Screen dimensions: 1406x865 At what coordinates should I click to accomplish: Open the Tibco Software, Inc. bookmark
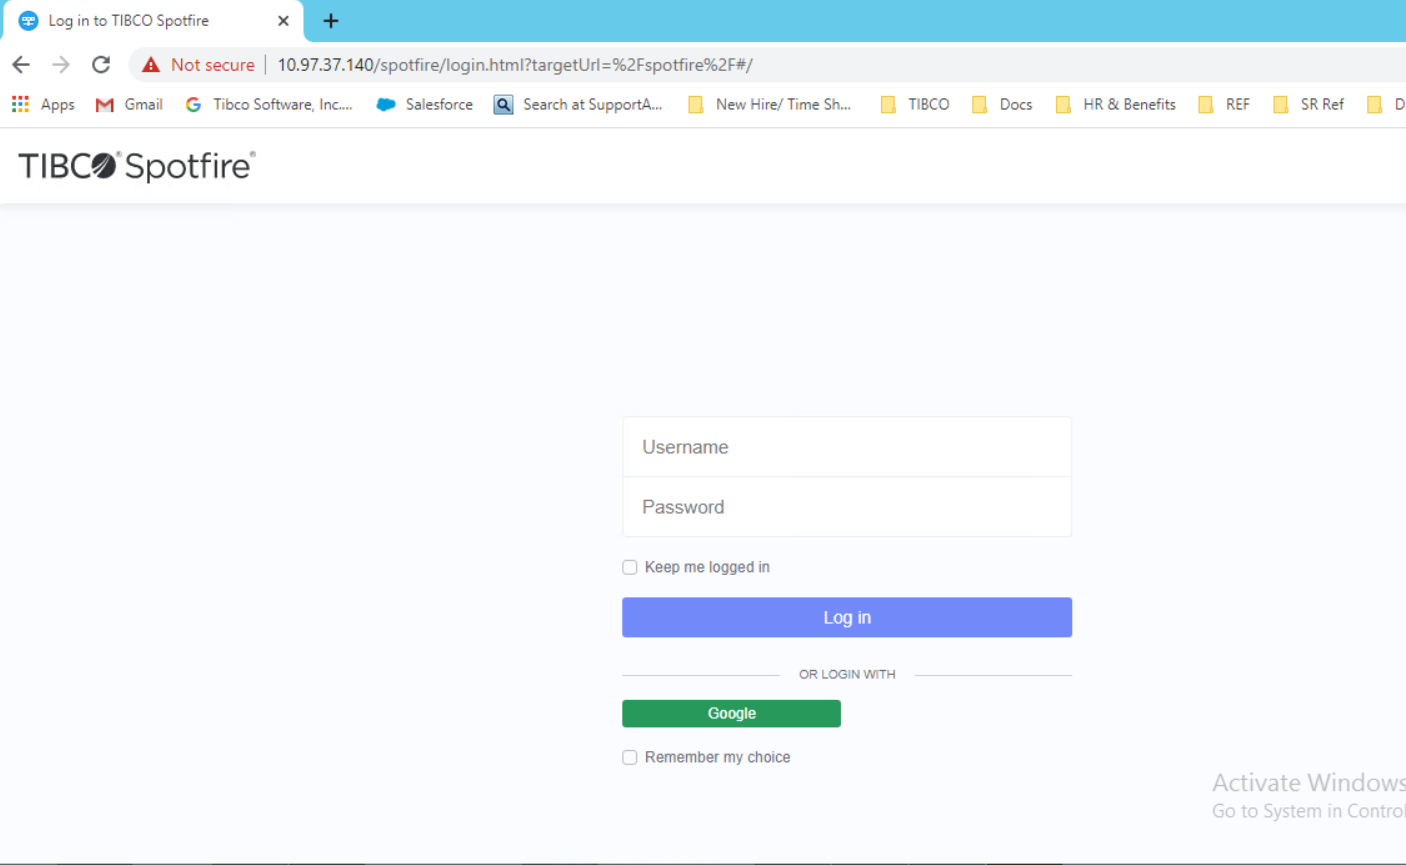coord(269,104)
